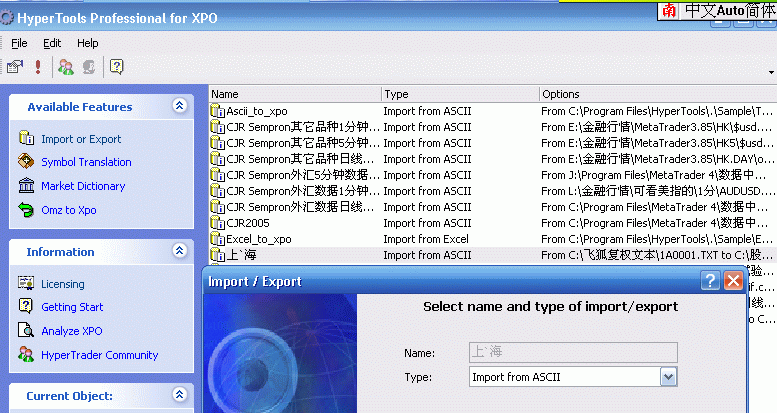Click the disabled Name field in dialog
Screen dimensions: 777x413
(573, 352)
